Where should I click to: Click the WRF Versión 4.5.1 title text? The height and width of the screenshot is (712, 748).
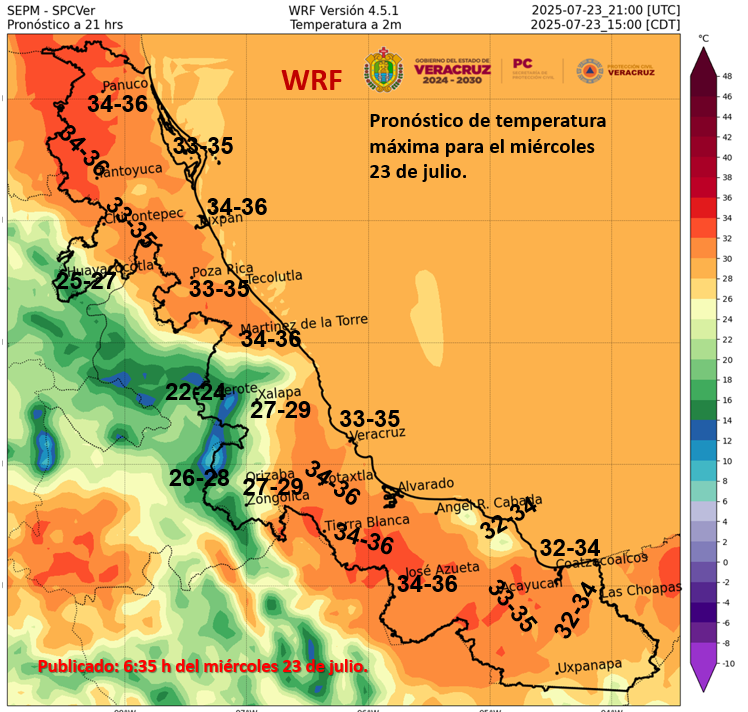pyautogui.click(x=336, y=10)
